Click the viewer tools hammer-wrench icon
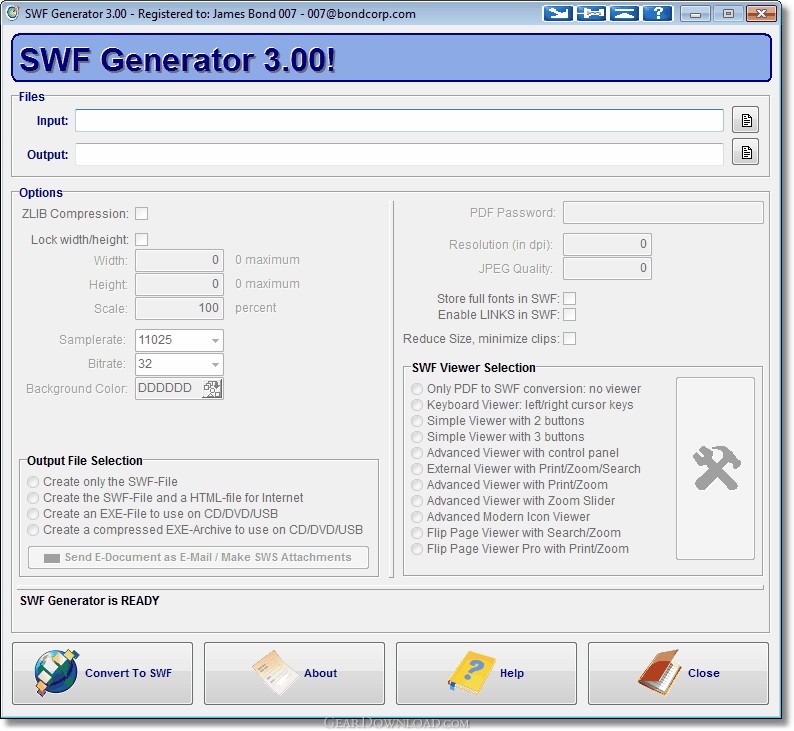The width and height of the screenshot is (794, 731). click(x=716, y=468)
